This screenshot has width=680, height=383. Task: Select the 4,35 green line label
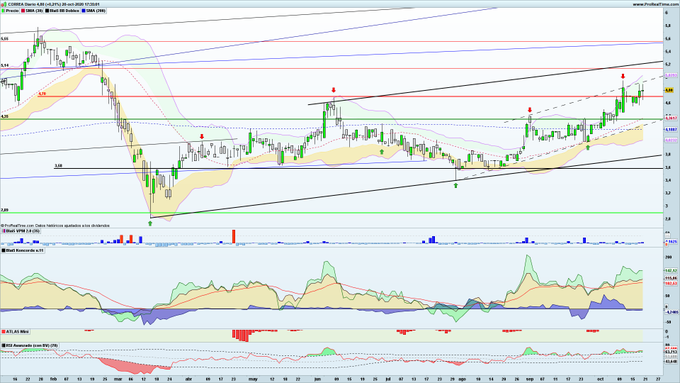(x=4, y=116)
